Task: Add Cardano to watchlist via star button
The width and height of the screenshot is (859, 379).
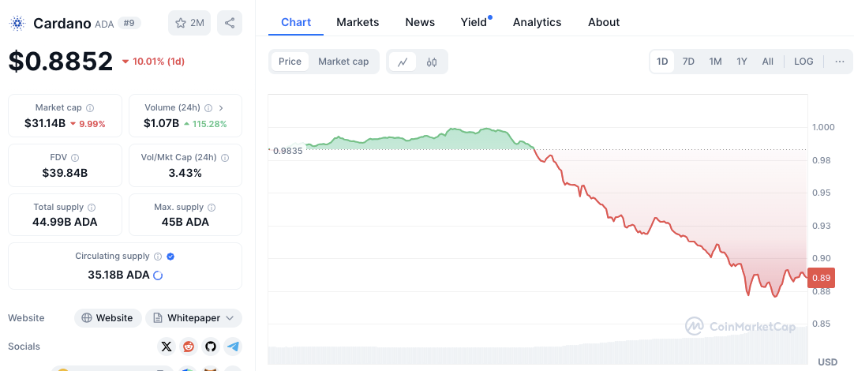Action: pyautogui.click(x=189, y=23)
